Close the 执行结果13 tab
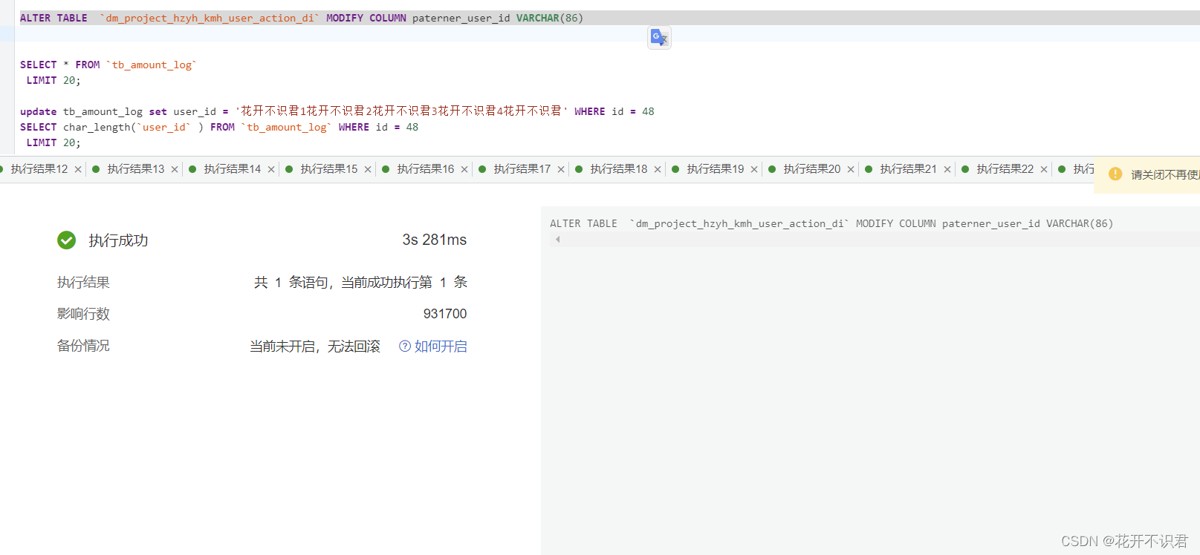Image resolution: width=1200 pixels, height=555 pixels. 175,170
